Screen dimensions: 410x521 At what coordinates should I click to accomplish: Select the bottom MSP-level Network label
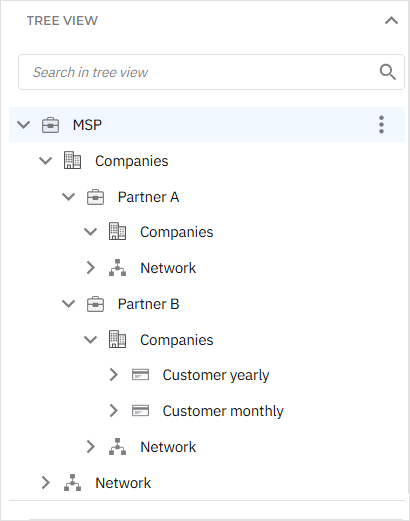pos(123,483)
